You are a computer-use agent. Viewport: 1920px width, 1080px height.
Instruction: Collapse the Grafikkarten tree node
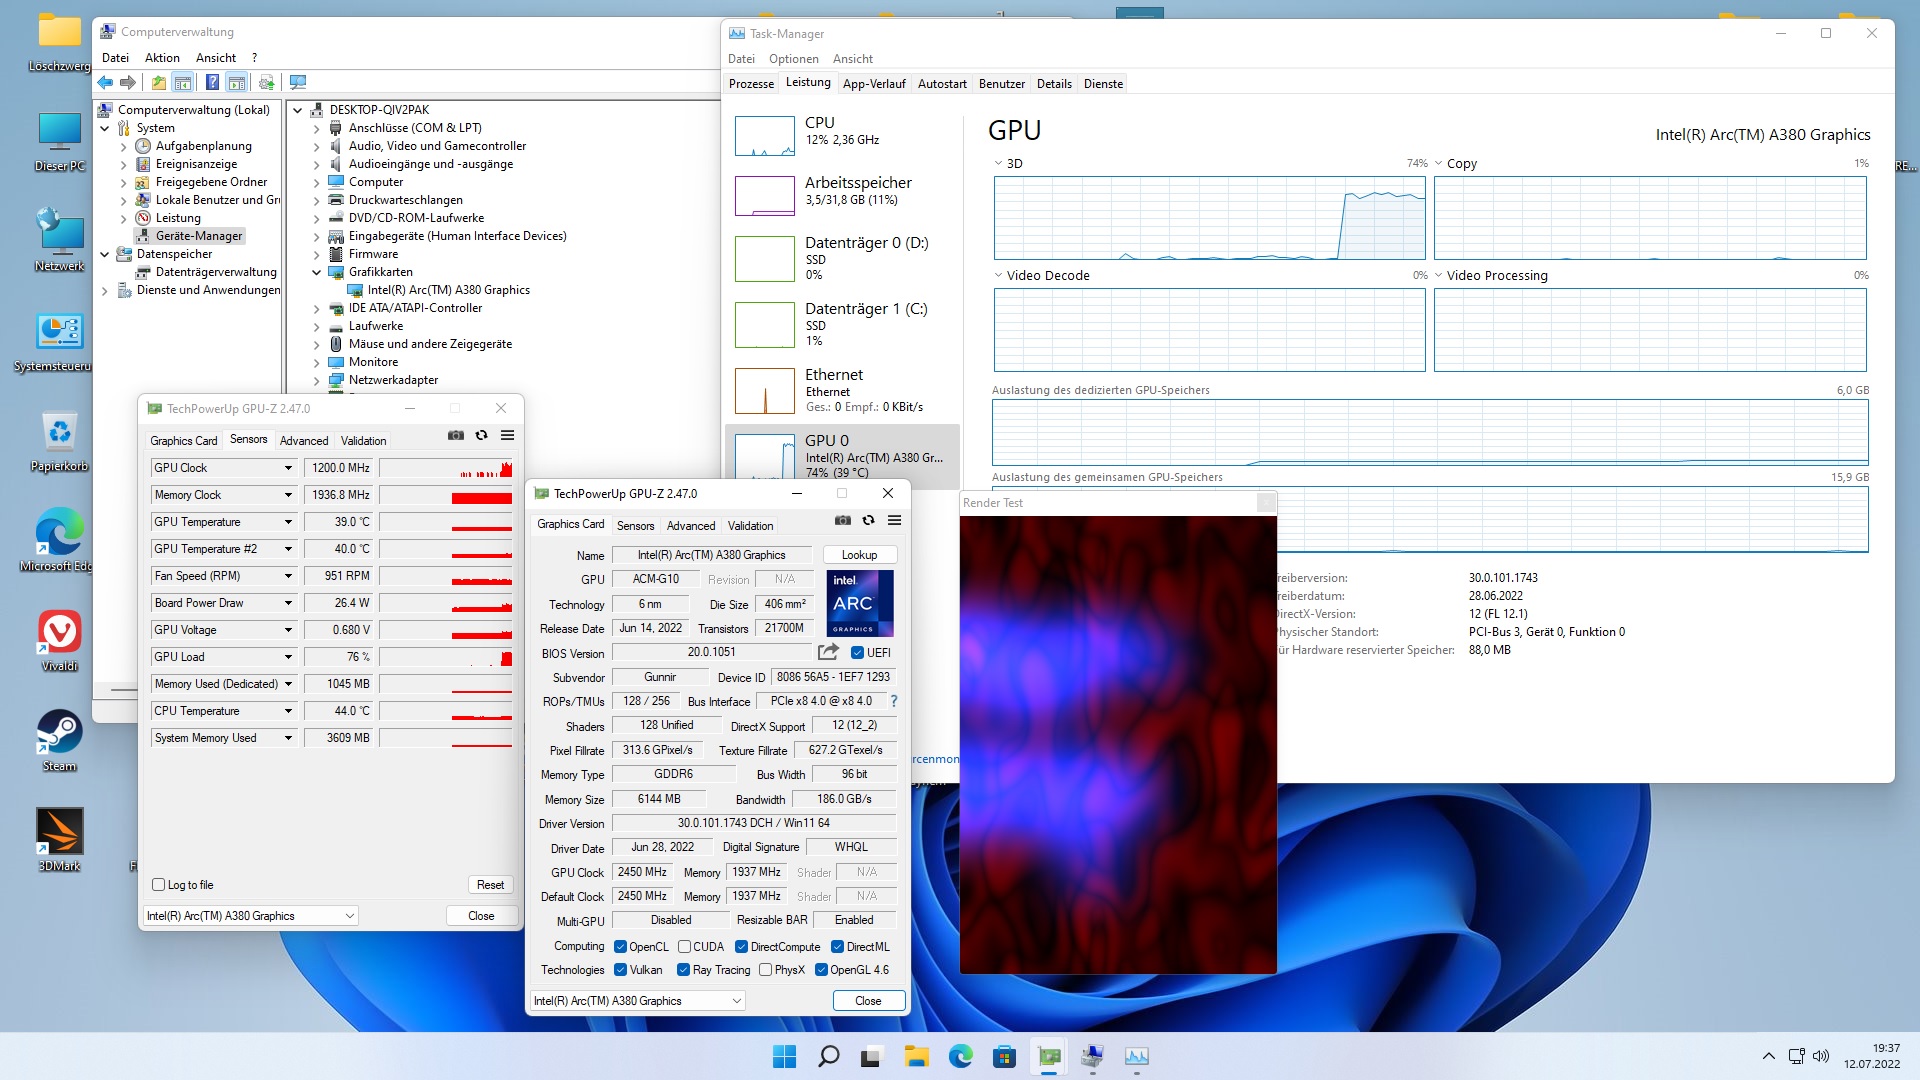(x=317, y=272)
